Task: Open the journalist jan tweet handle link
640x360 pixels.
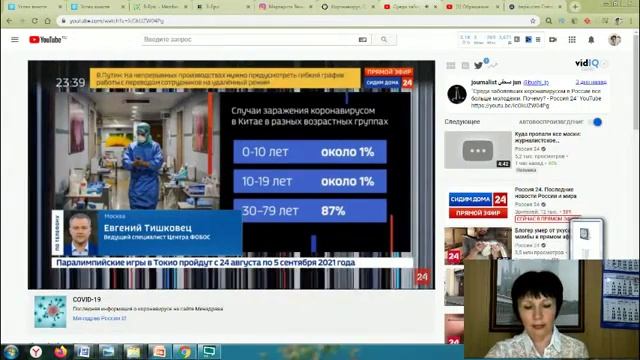Action: [x=536, y=82]
